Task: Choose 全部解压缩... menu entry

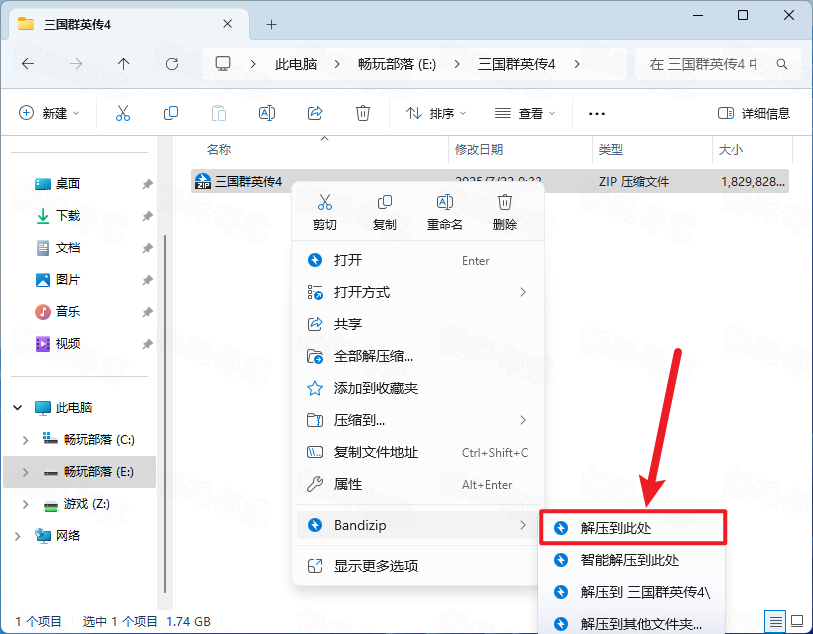Action: [x=418, y=357]
